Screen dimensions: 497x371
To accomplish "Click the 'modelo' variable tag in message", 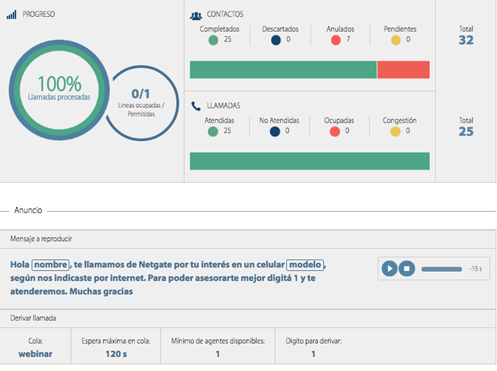I will [305, 265].
